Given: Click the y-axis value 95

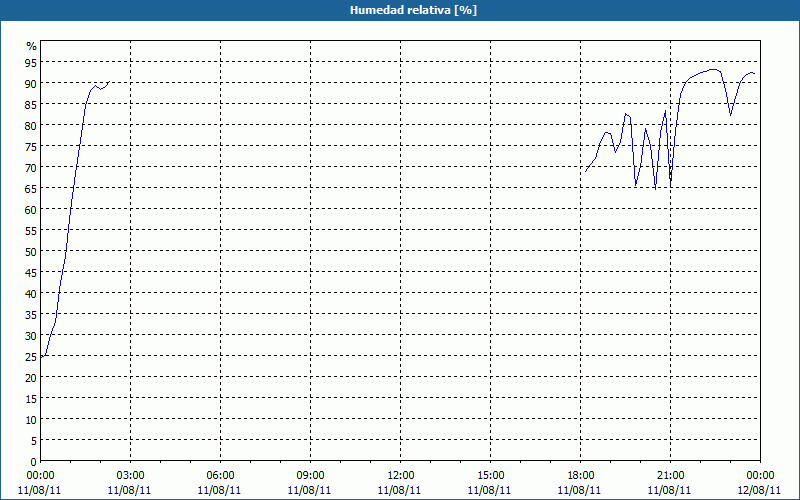Looking at the screenshot, I should coord(31,62).
